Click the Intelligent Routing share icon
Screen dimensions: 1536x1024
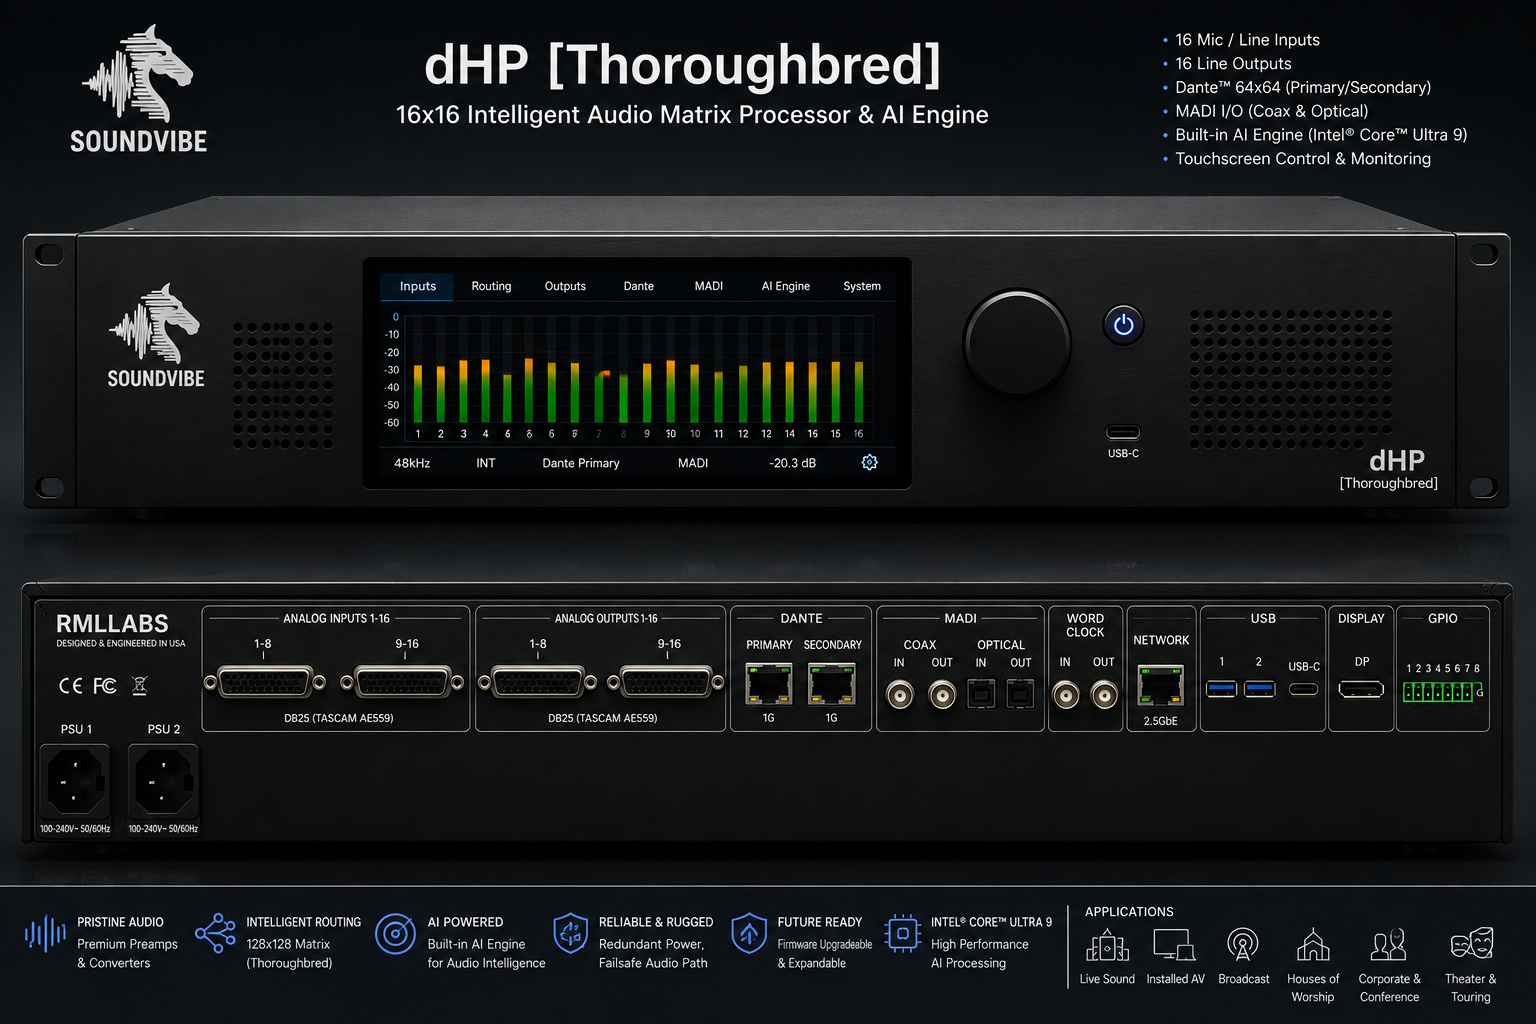click(x=215, y=933)
